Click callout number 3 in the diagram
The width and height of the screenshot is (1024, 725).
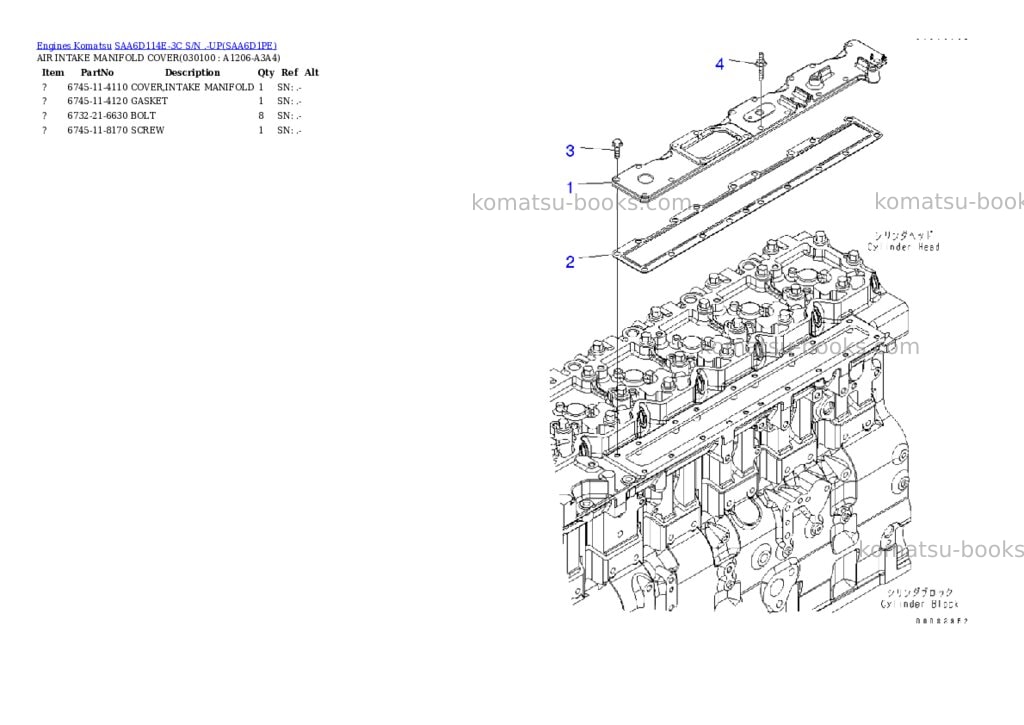click(x=570, y=151)
